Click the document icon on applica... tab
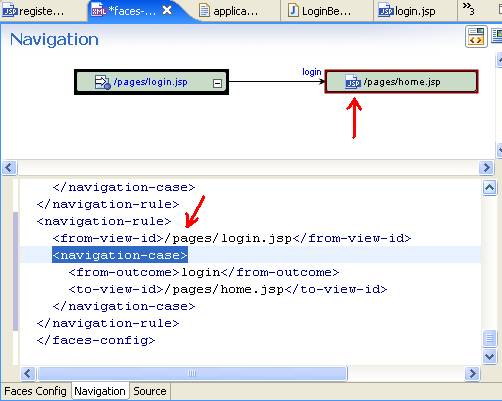502x401 pixels. [204, 11]
